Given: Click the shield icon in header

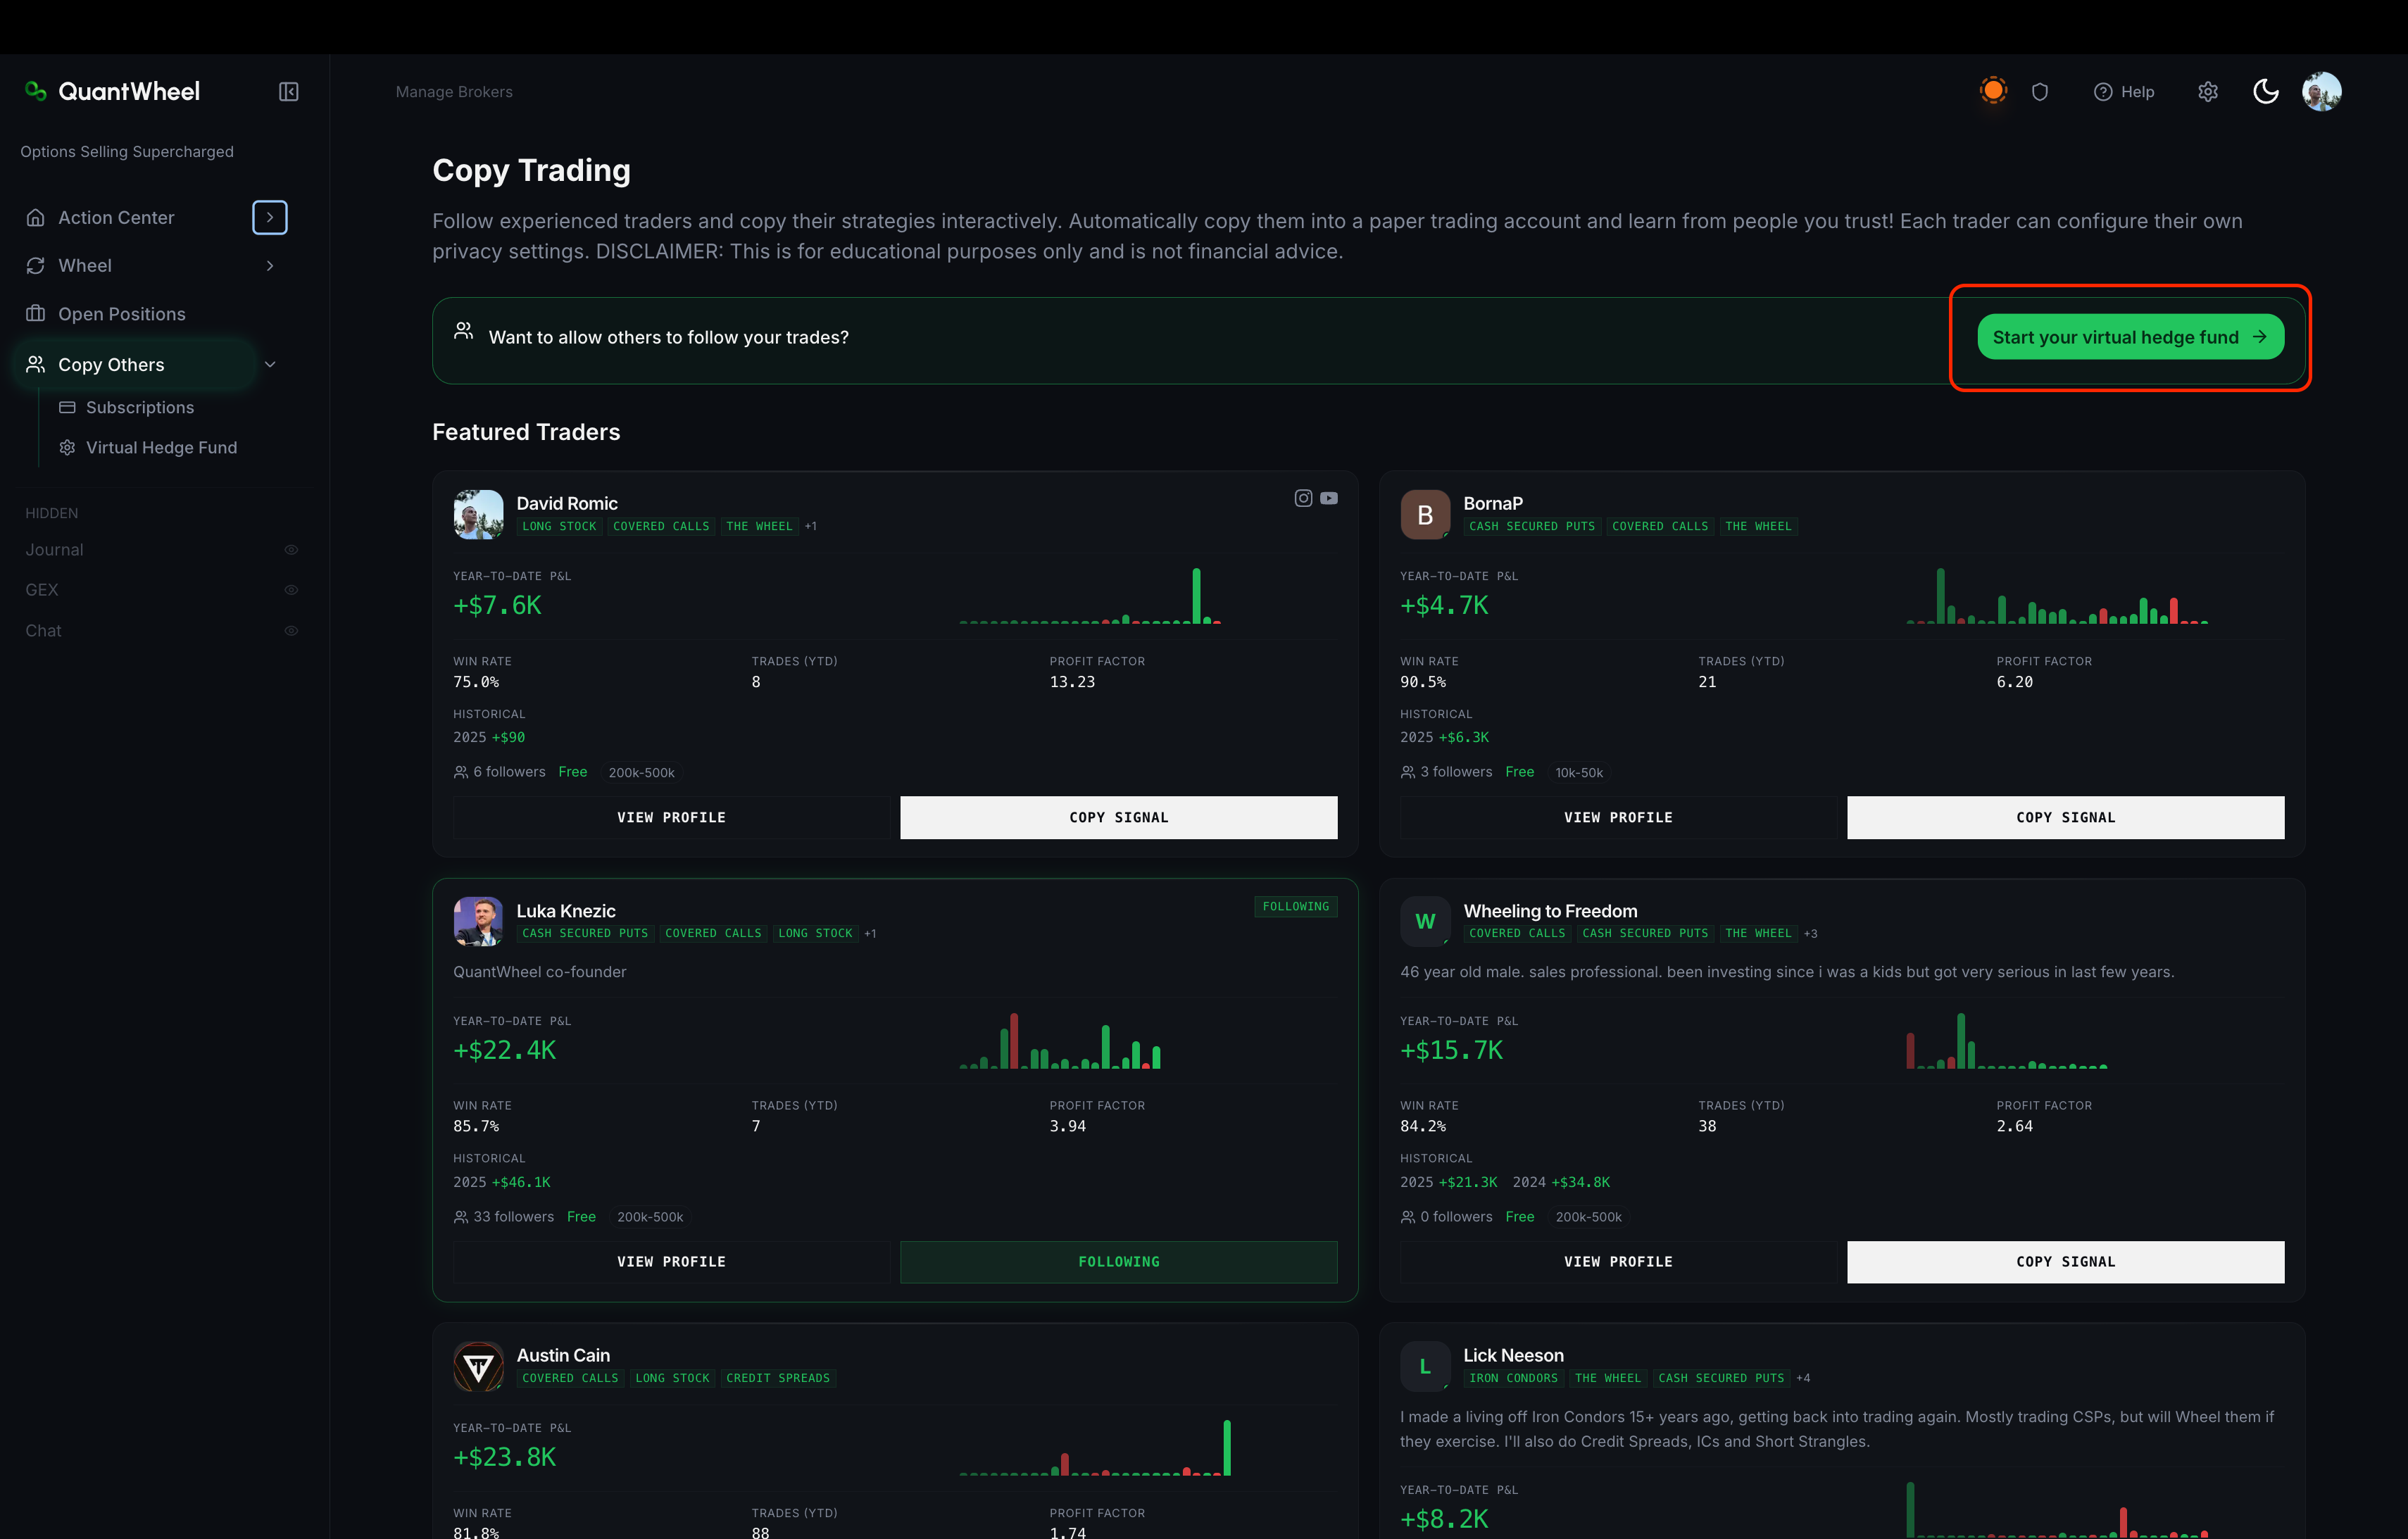Looking at the screenshot, I should 2040,92.
